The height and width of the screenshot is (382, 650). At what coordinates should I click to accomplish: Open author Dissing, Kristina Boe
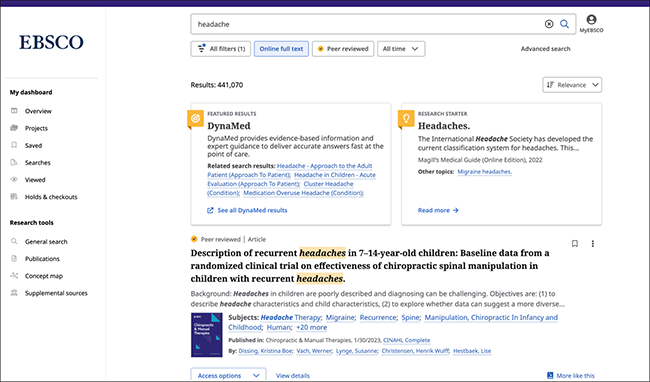[265, 351]
